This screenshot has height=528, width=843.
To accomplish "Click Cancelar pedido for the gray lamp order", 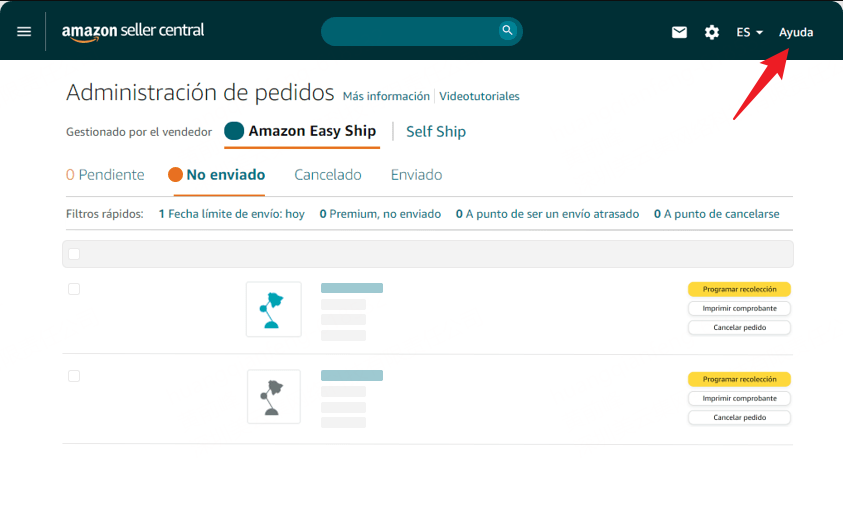I will pyautogui.click(x=739, y=417).
